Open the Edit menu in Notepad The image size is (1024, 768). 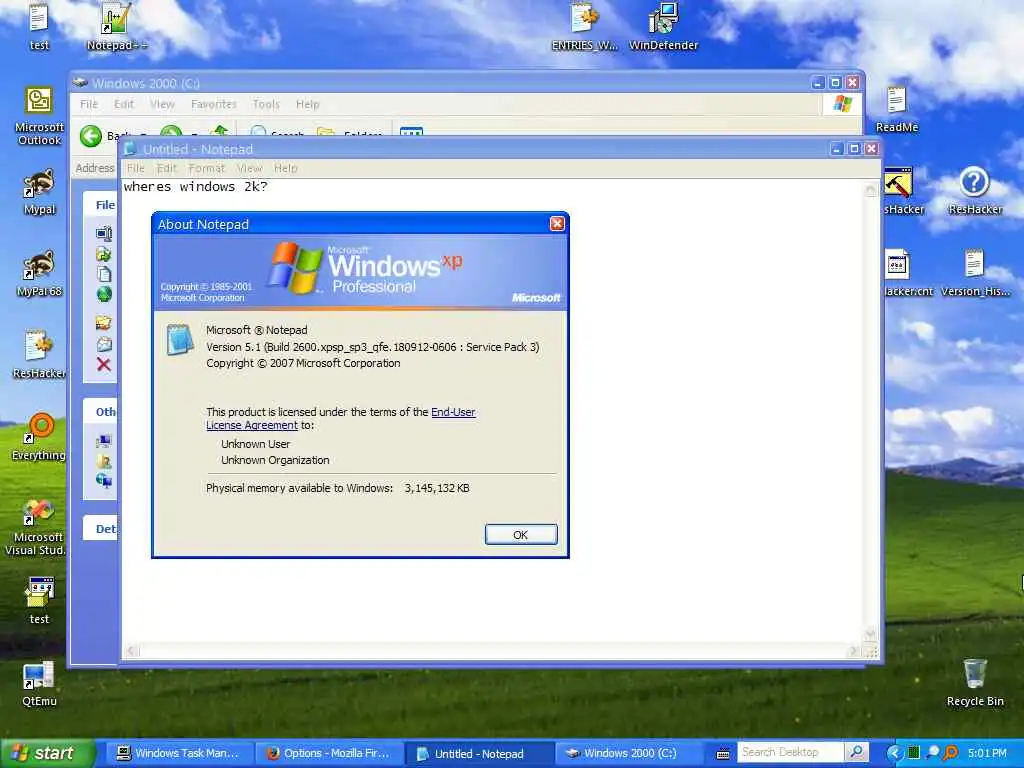click(x=167, y=168)
